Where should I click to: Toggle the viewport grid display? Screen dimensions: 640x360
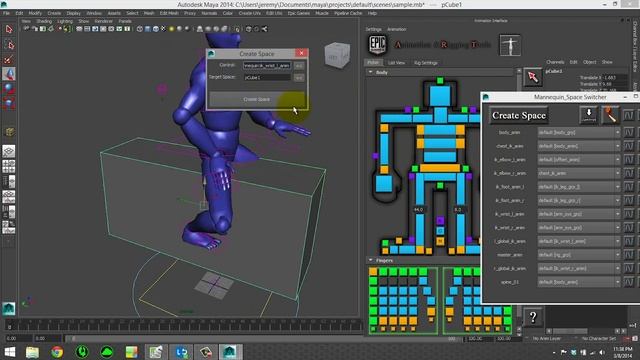(79, 29)
